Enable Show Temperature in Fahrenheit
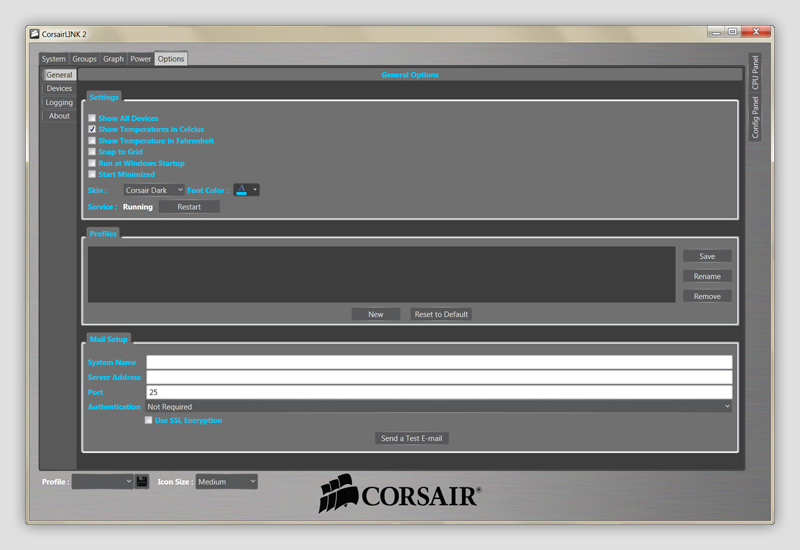The width and height of the screenshot is (800, 550). click(92, 141)
